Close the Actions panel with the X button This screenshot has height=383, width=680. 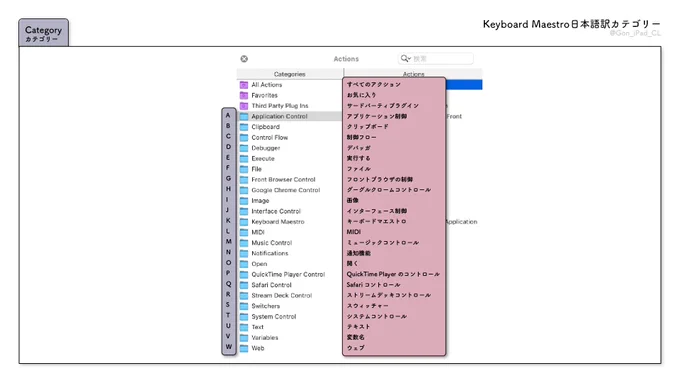244,59
